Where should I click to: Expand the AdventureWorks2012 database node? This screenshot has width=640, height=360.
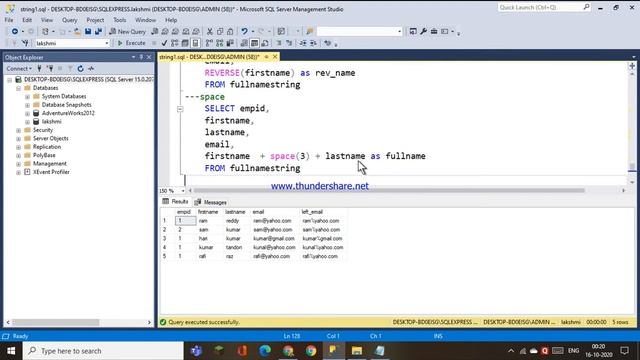[x=27, y=113]
